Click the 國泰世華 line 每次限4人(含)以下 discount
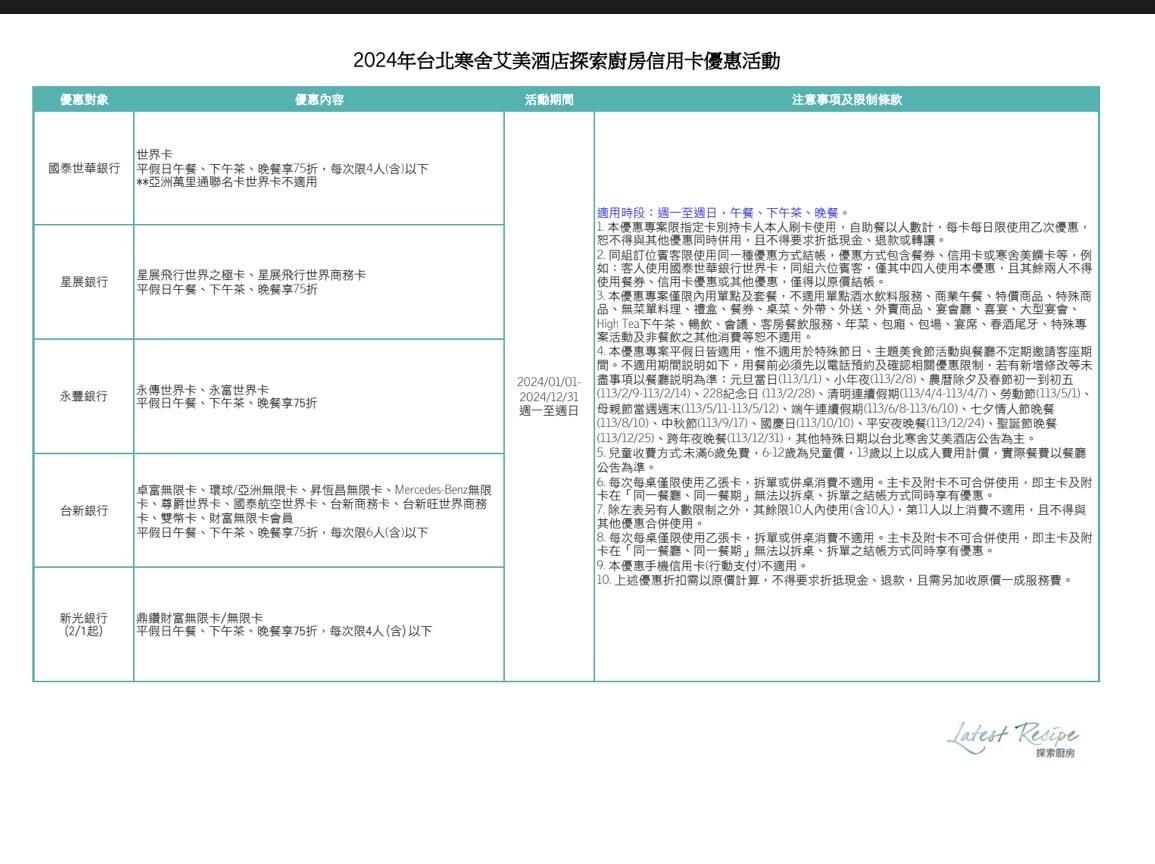This screenshot has height=864, width=1155. 282,169
